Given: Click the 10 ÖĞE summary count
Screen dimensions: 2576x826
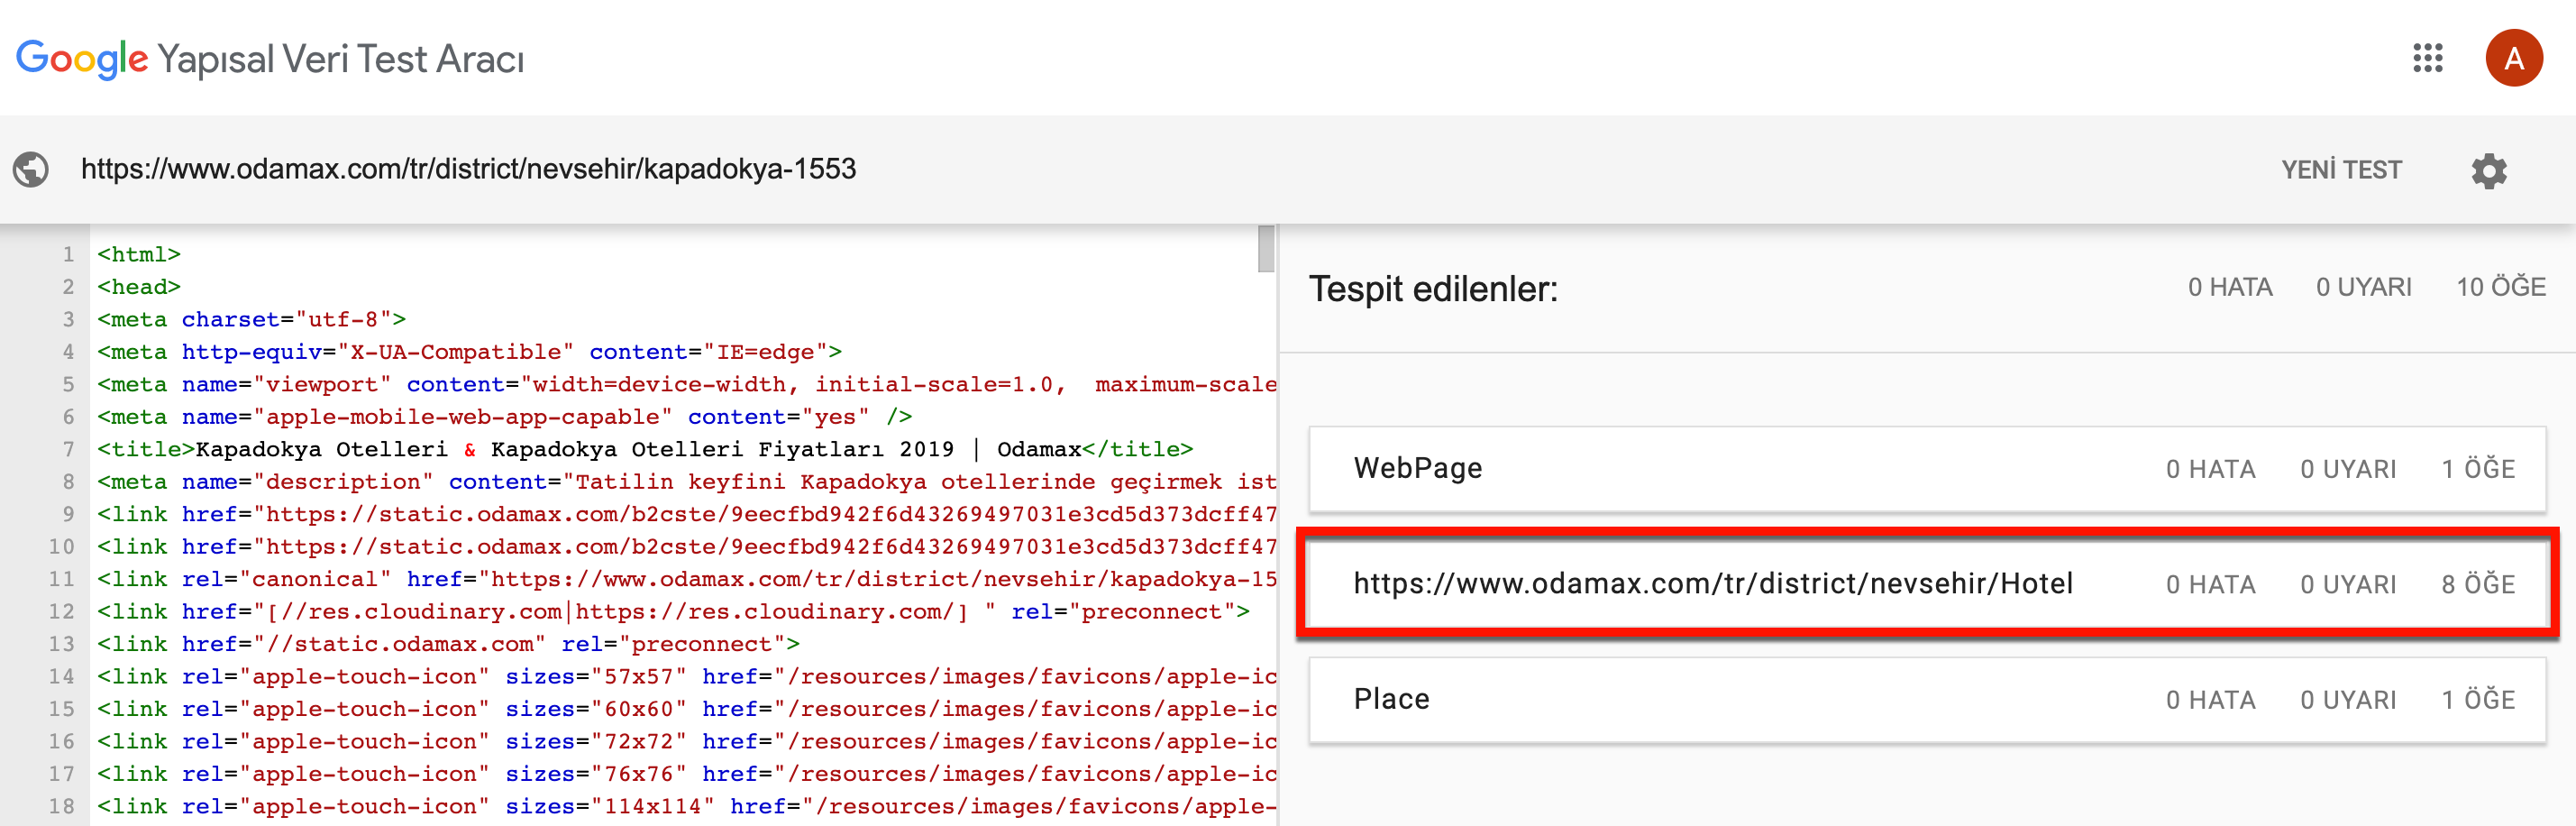Looking at the screenshot, I should [2501, 288].
